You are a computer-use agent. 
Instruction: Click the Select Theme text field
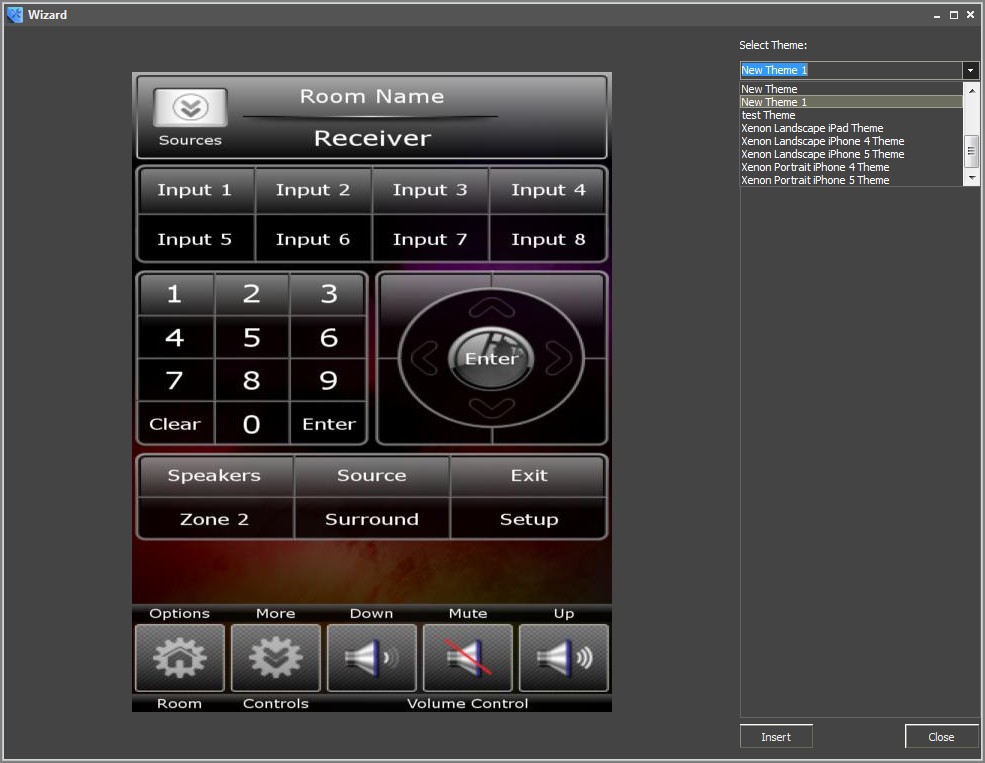pos(849,71)
